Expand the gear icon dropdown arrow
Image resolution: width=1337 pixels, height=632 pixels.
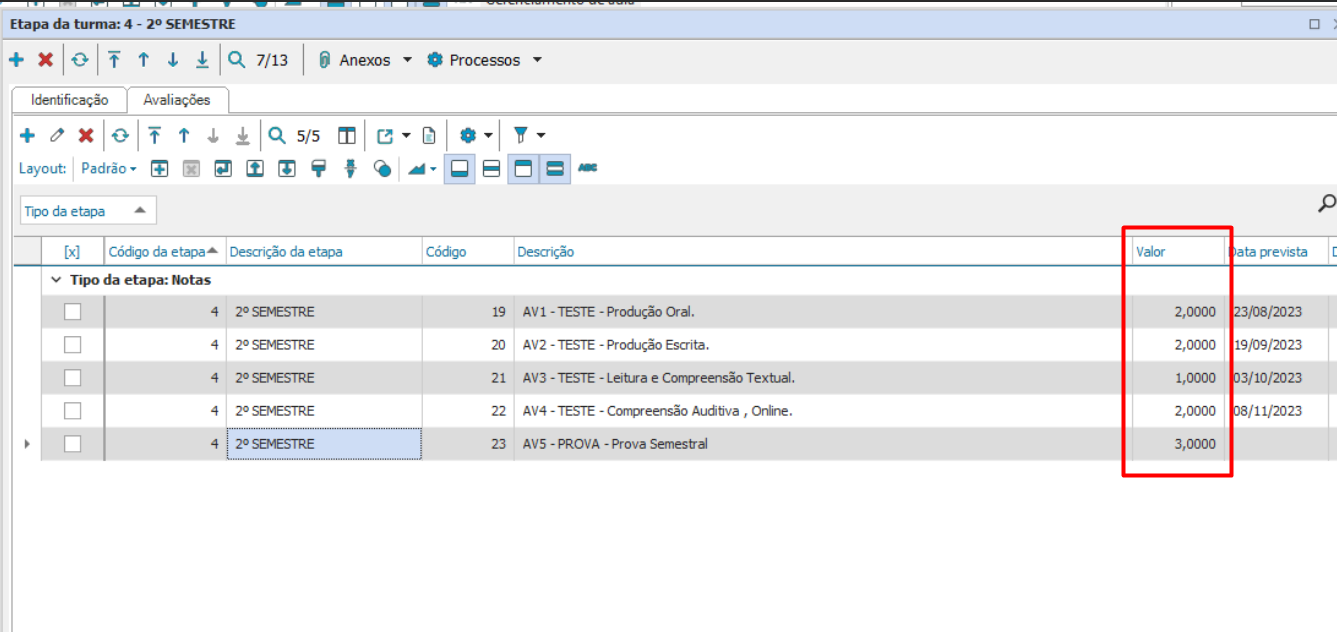click(488, 135)
